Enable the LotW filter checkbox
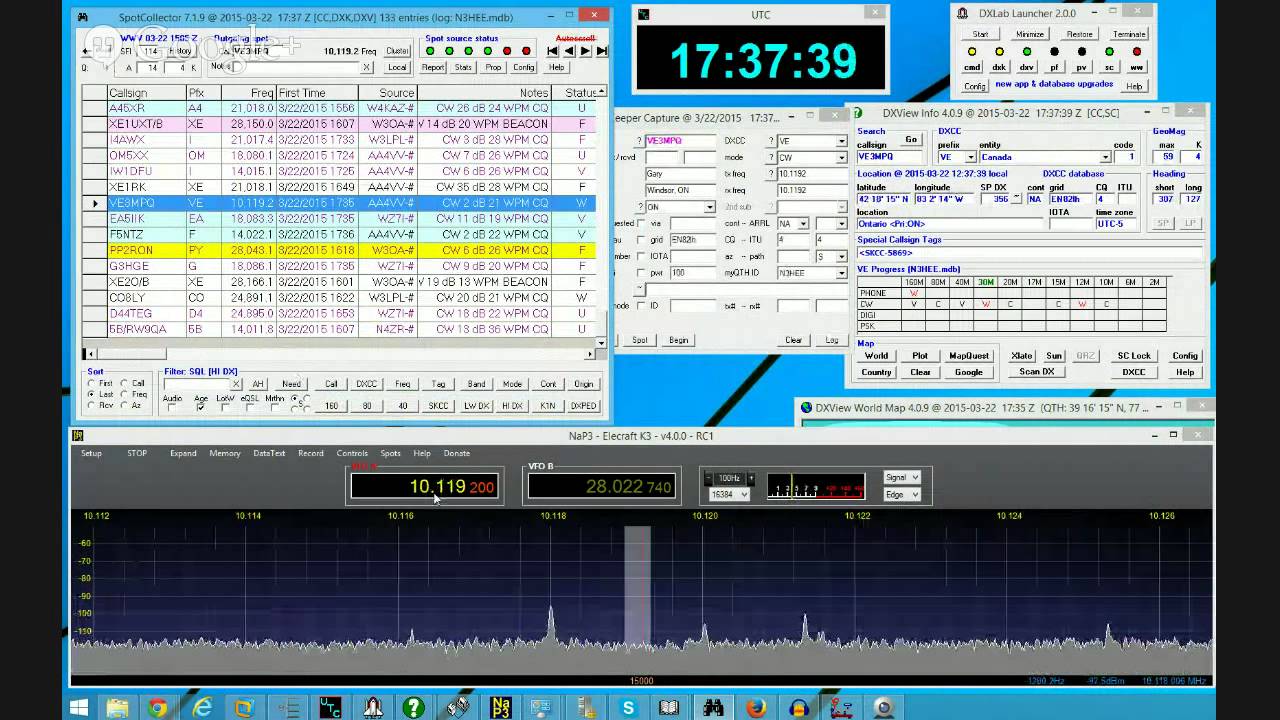This screenshot has width=1280, height=720. [x=225, y=408]
